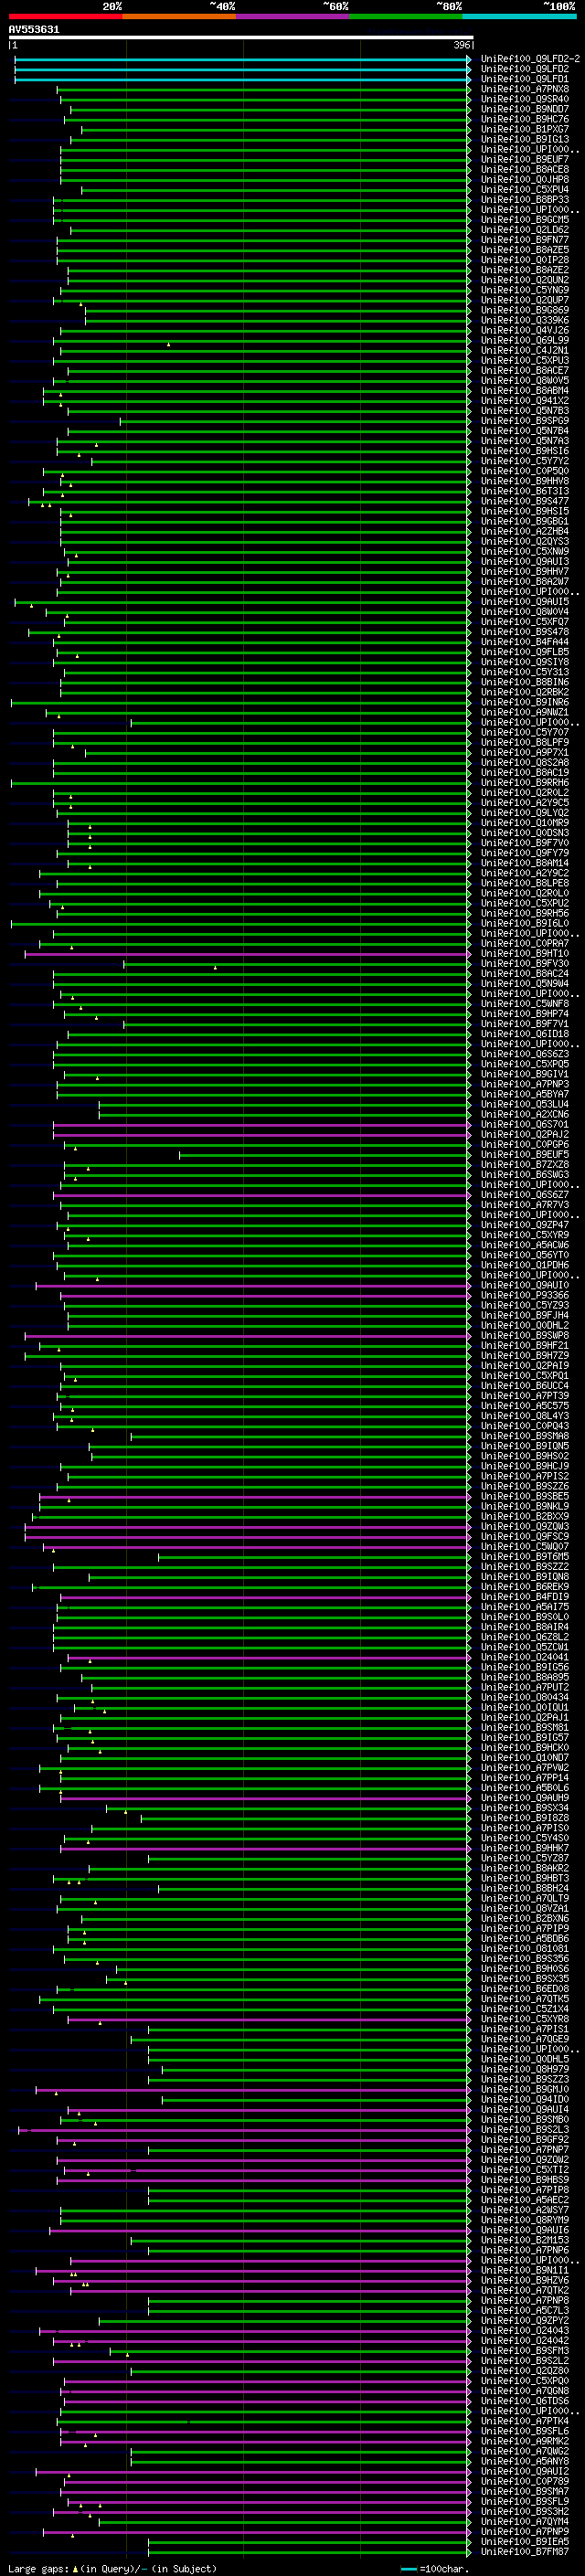The height and width of the screenshot is (2576, 585).
Task: Select label UniRef100_C4J2N1
Action: click(525, 351)
